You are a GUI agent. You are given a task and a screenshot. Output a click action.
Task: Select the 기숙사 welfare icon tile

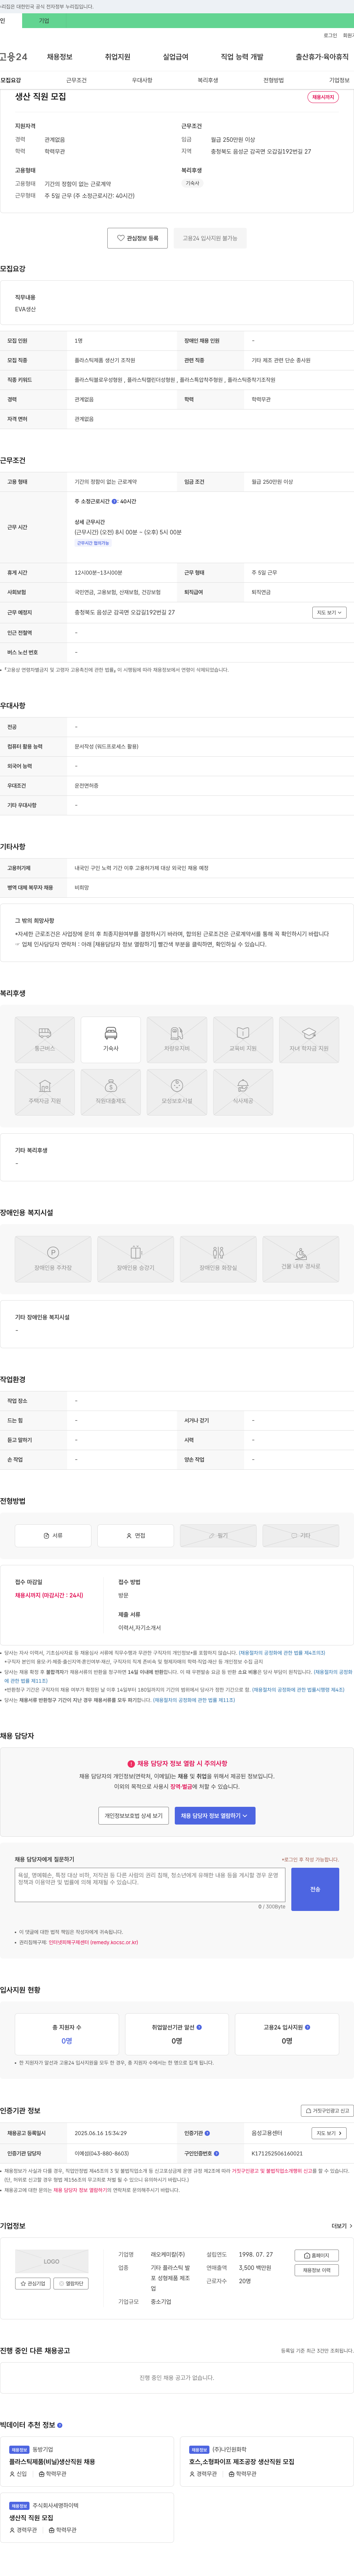pyautogui.click(x=111, y=1039)
